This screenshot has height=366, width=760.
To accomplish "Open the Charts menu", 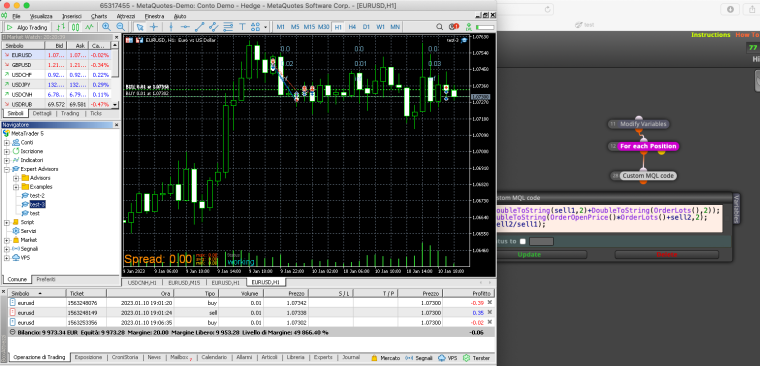I will [99, 16].
